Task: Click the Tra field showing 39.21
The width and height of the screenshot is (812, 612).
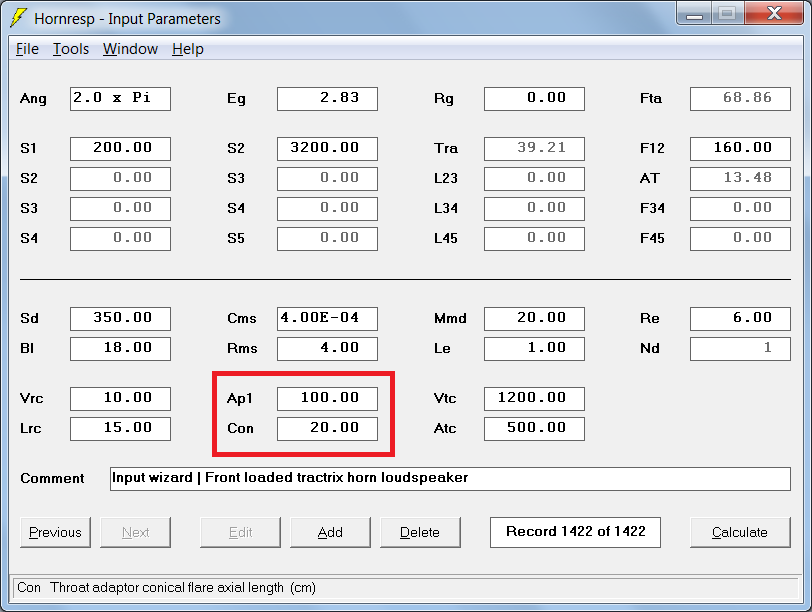Action: (534, 149)
